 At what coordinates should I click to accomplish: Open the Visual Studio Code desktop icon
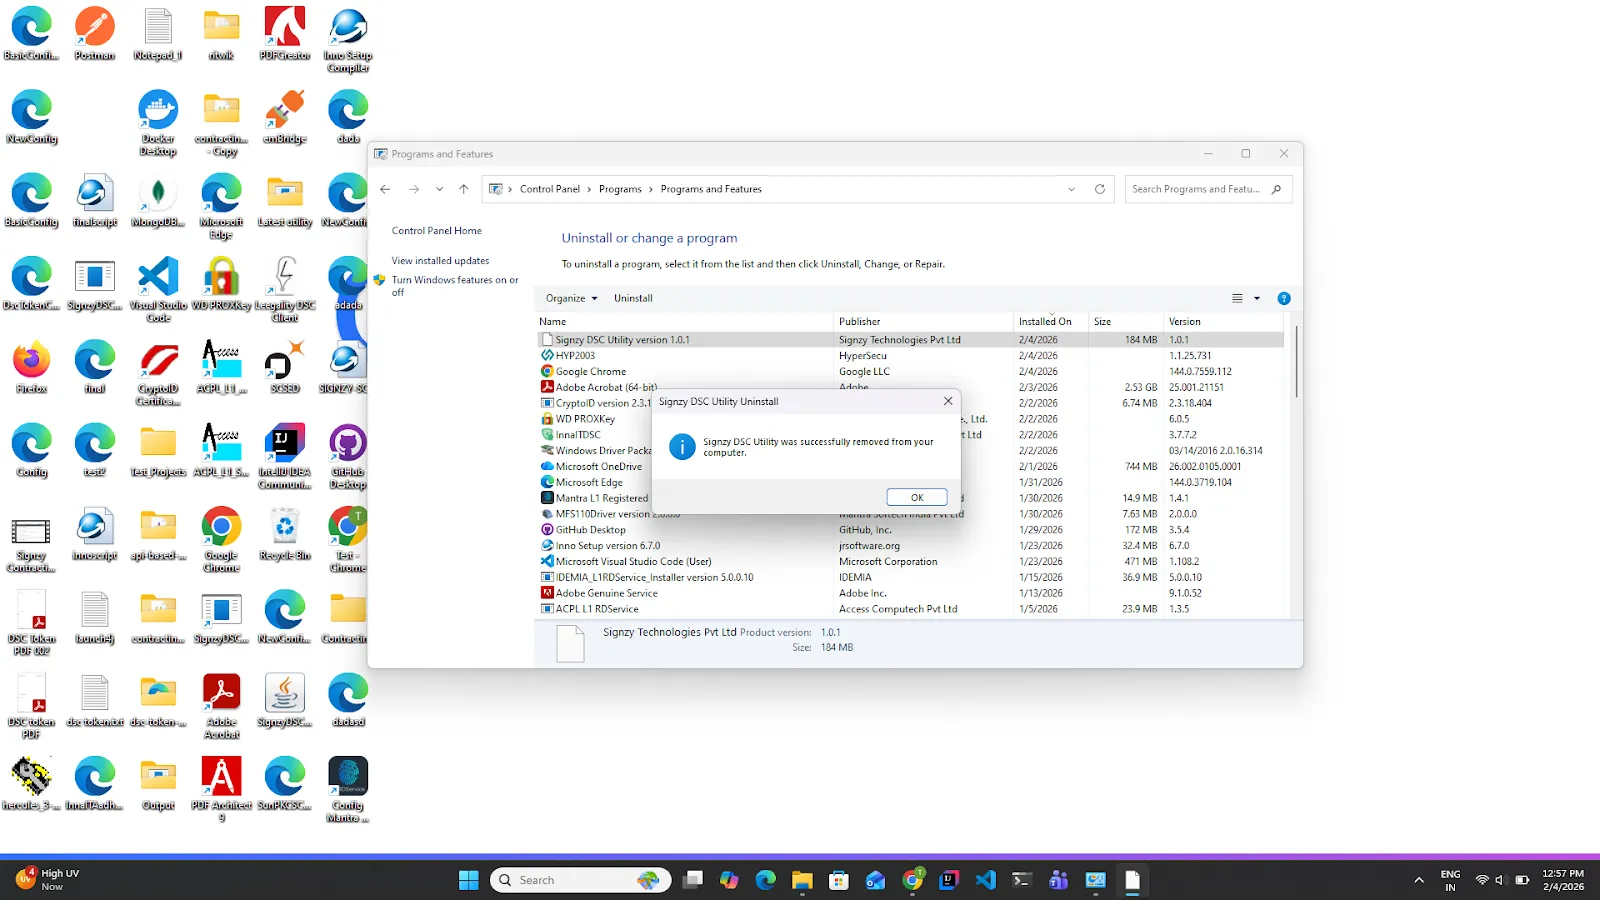coord(158,289)
